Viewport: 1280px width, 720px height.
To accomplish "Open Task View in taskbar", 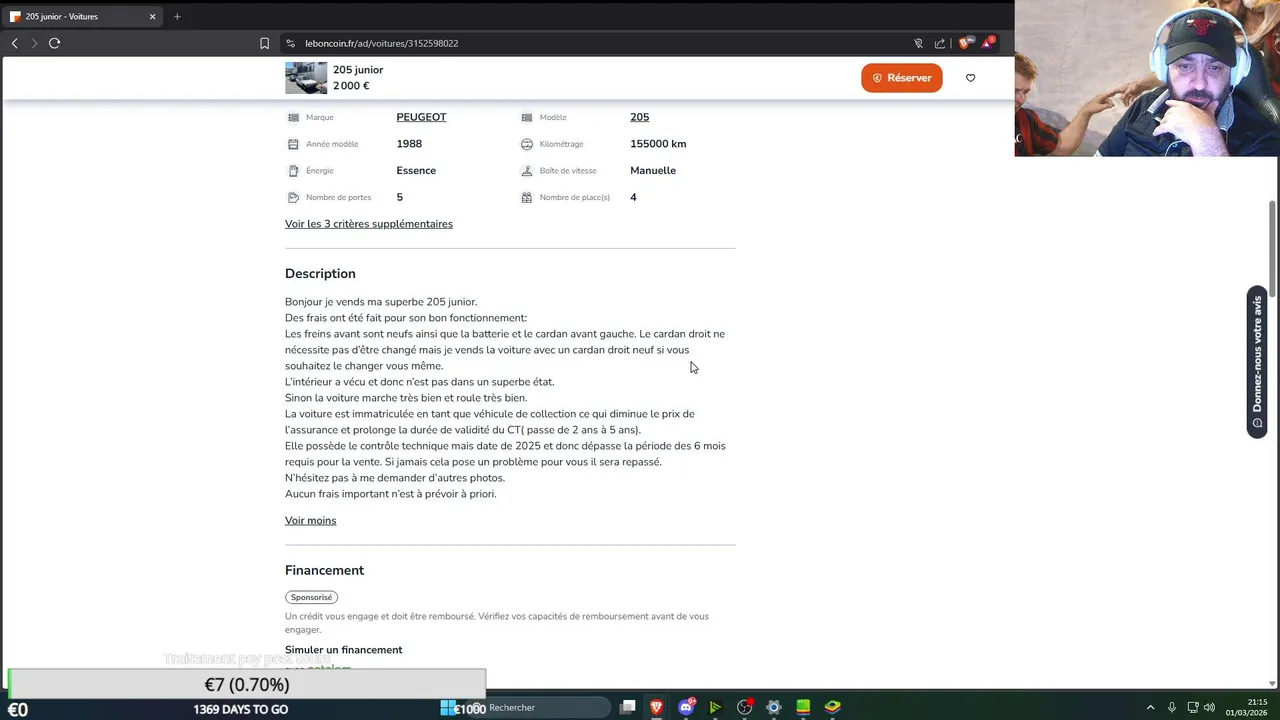I will click(x=628, y=707).
